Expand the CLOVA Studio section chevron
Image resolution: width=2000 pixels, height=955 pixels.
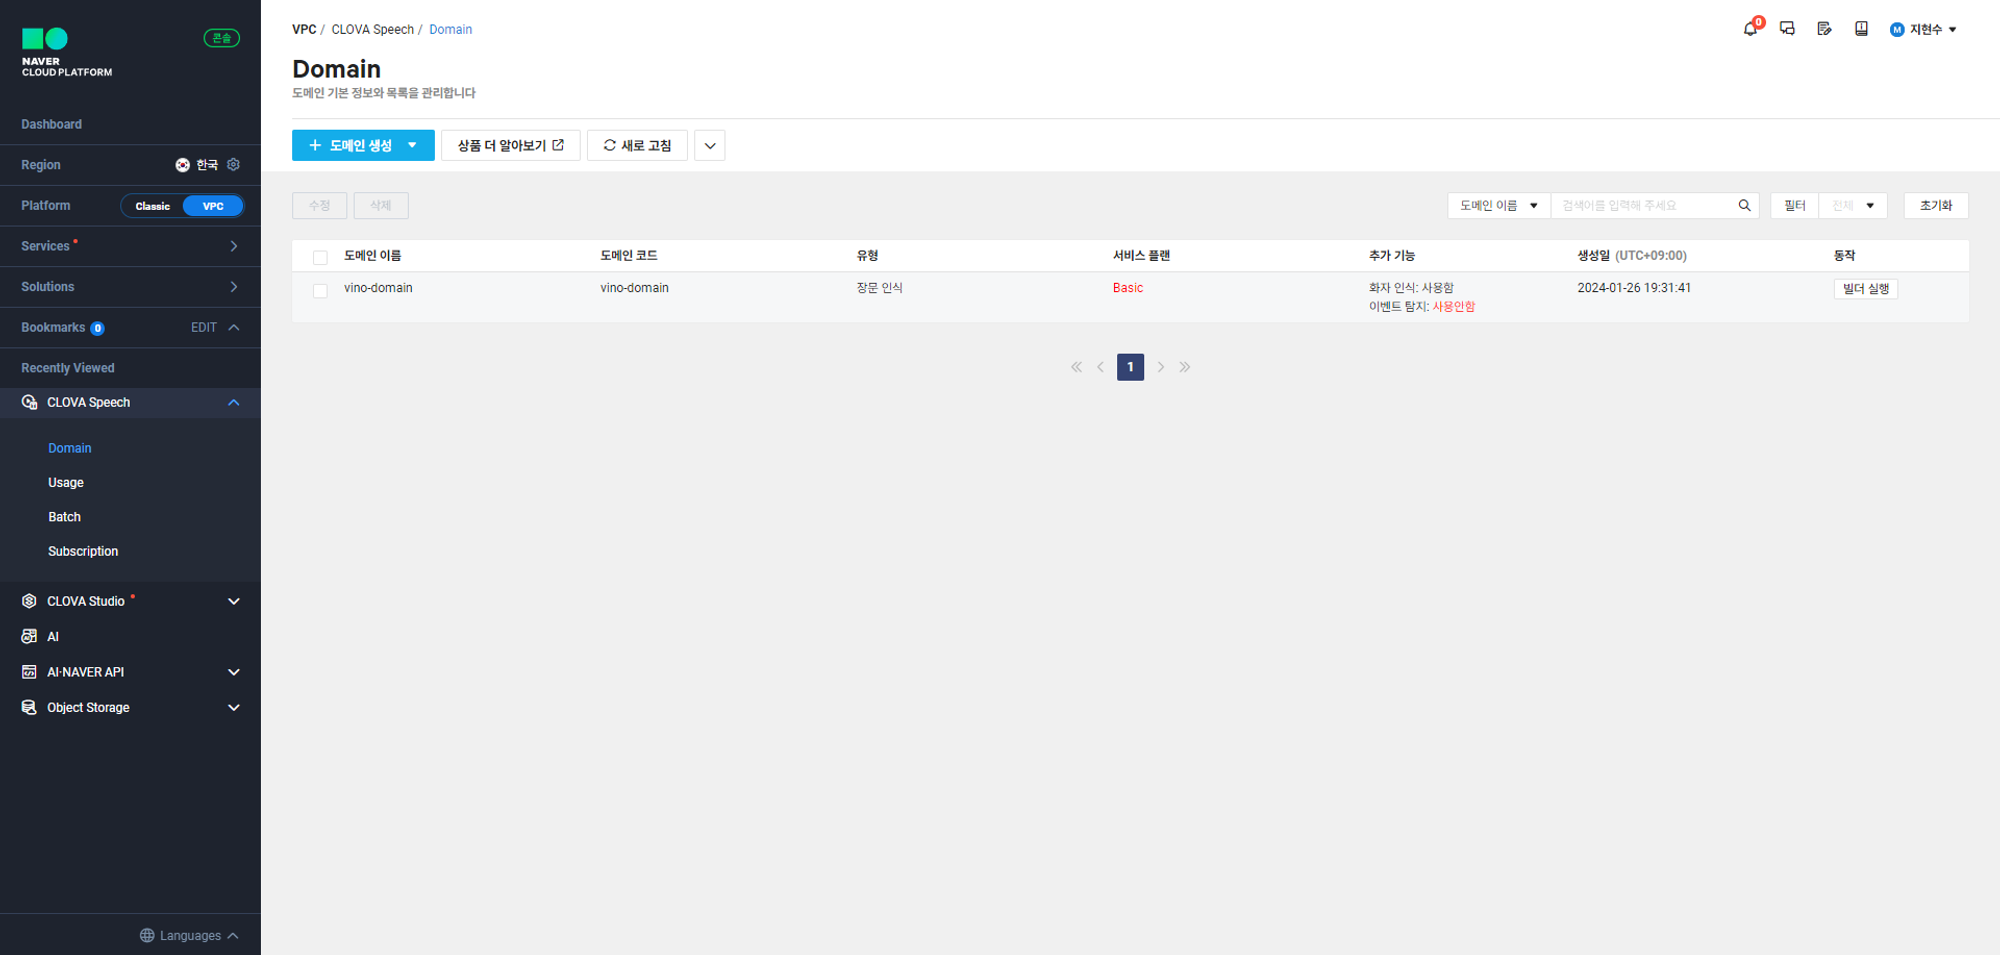click(234, 601)
